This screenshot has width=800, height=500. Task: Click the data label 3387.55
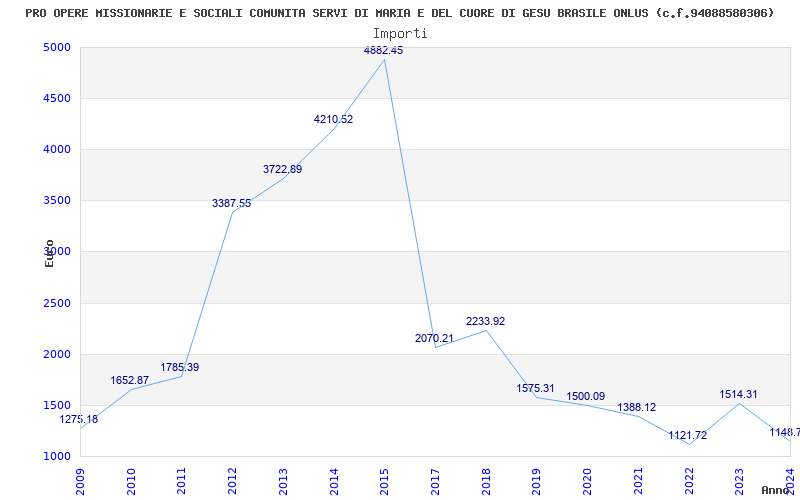click(232, 204)
